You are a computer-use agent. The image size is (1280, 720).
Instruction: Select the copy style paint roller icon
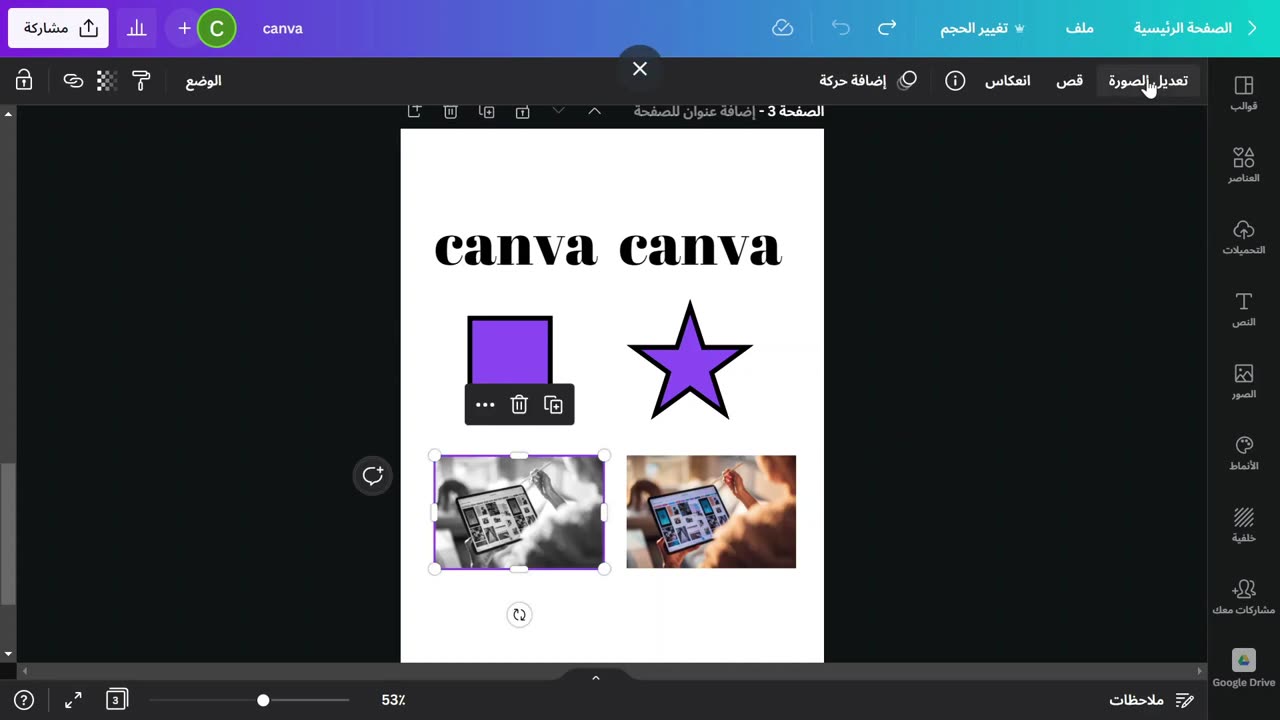(141, 81)
